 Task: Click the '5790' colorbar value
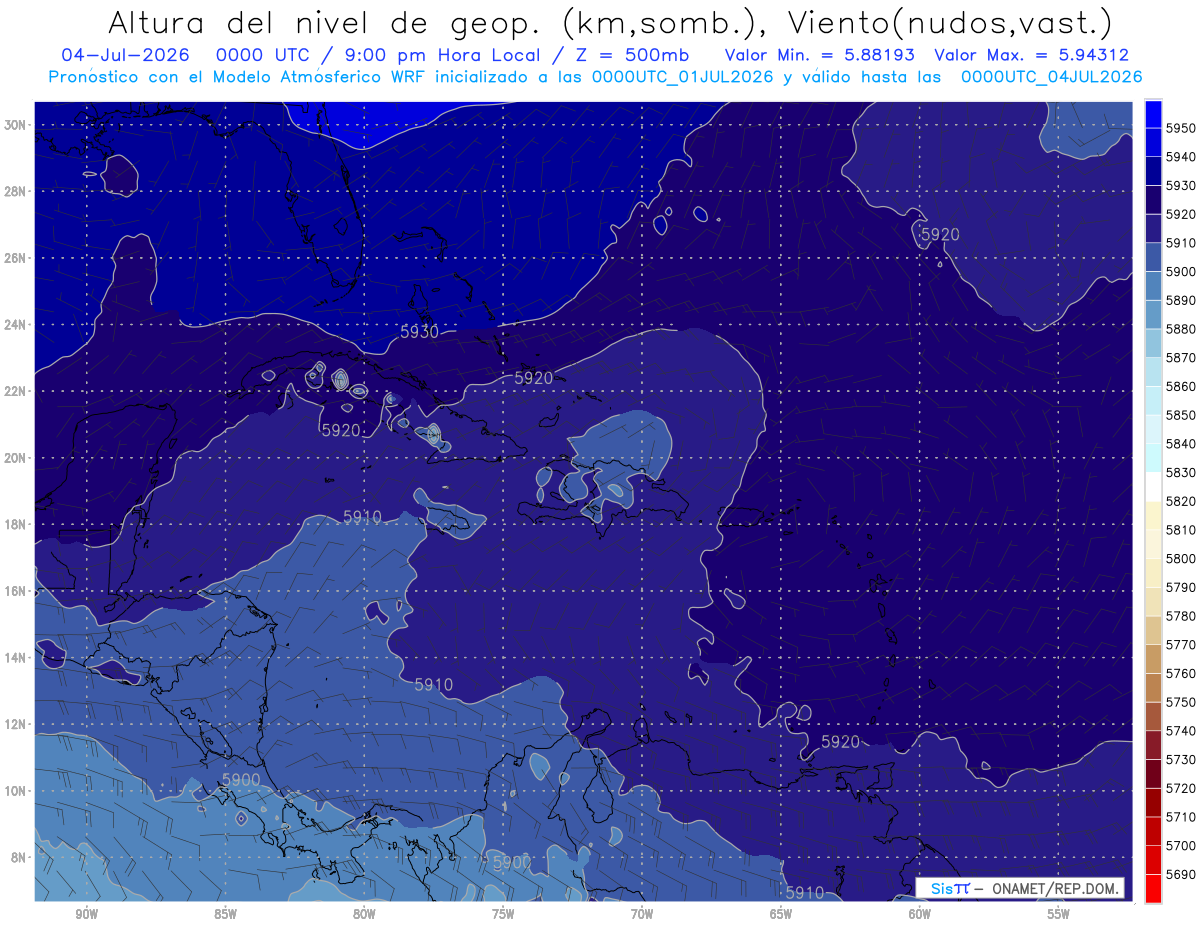[x=1181, y=587]
